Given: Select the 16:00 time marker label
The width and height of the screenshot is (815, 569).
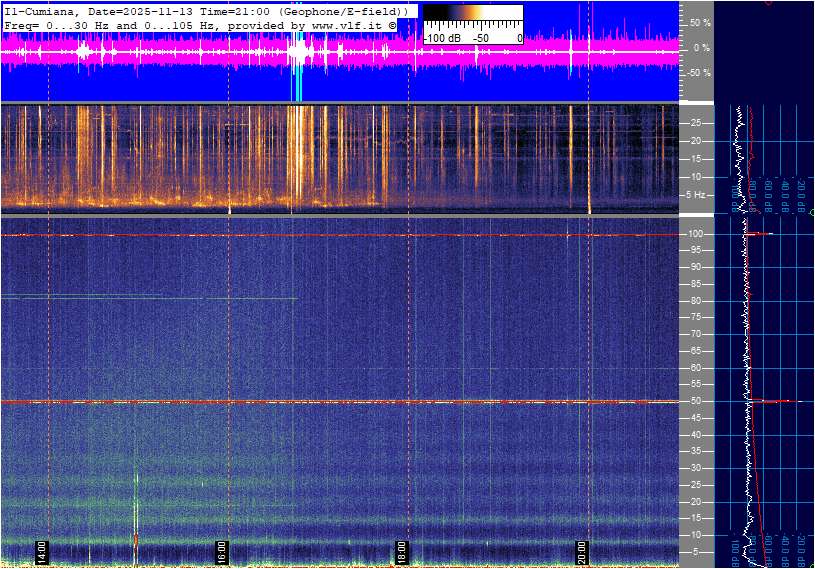Looking at the screenshot, I should (x=222, y=552).
